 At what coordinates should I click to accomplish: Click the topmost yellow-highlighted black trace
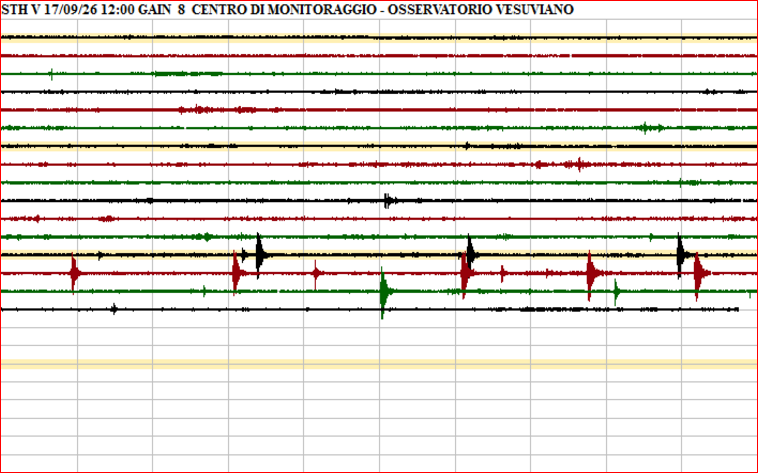tap(378, 37)
